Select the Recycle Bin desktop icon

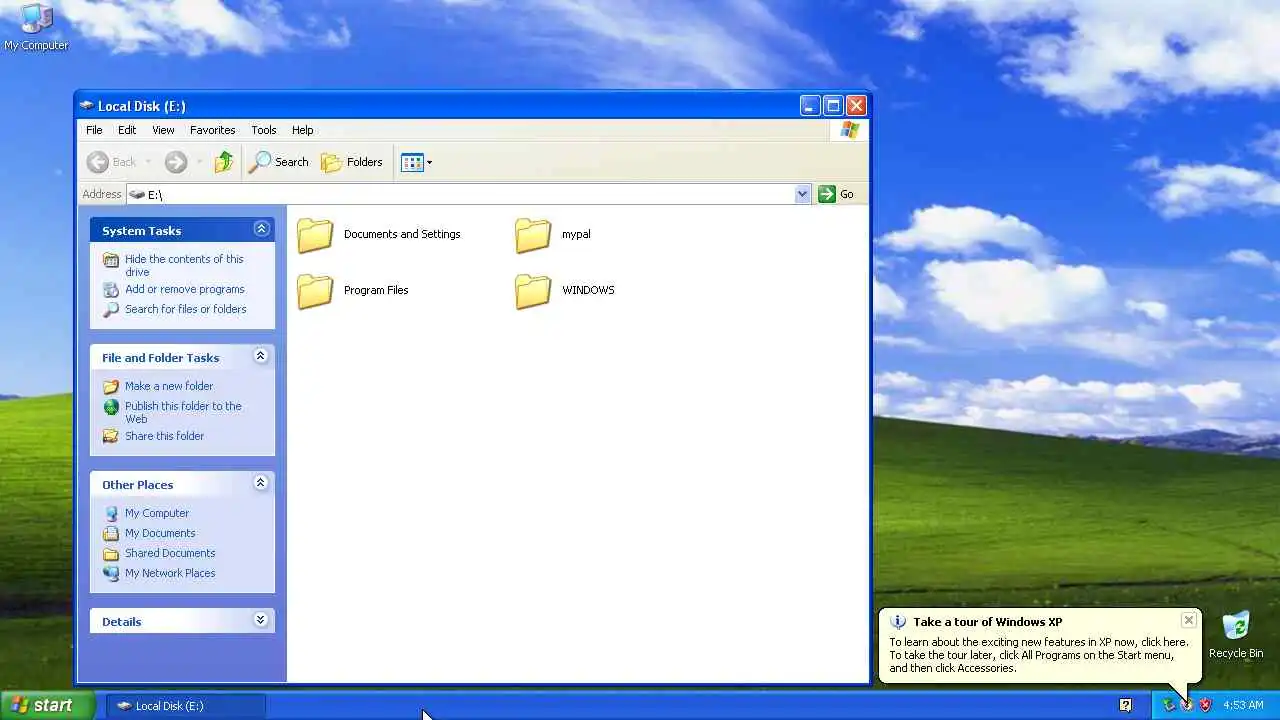pos(1236,636)
